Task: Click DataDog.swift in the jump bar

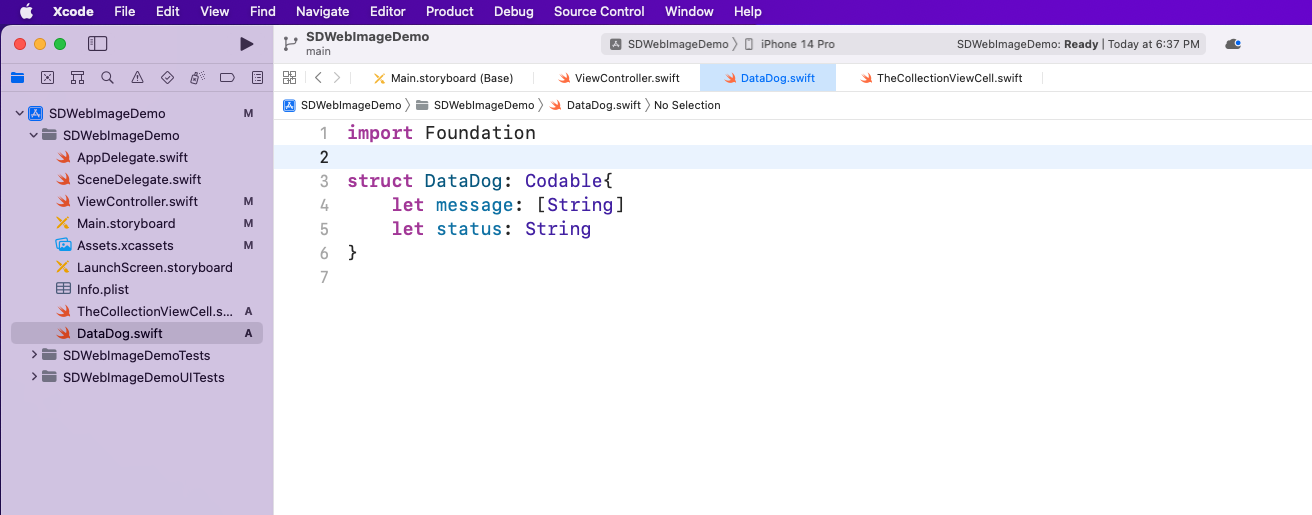Action: [x=596, y=105]
